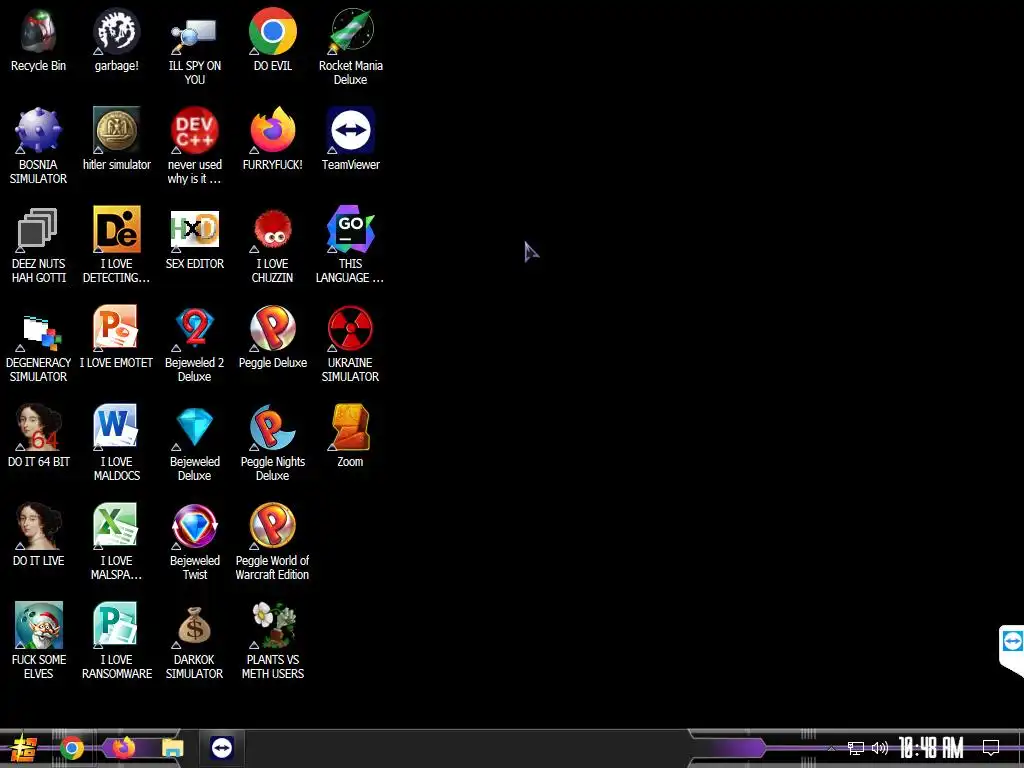Image resolution: width=1024 pixels, height=768 pixels.
Task: Select the "DARKOK SIMULATOR" money bag icon
Action: [194, 626]
